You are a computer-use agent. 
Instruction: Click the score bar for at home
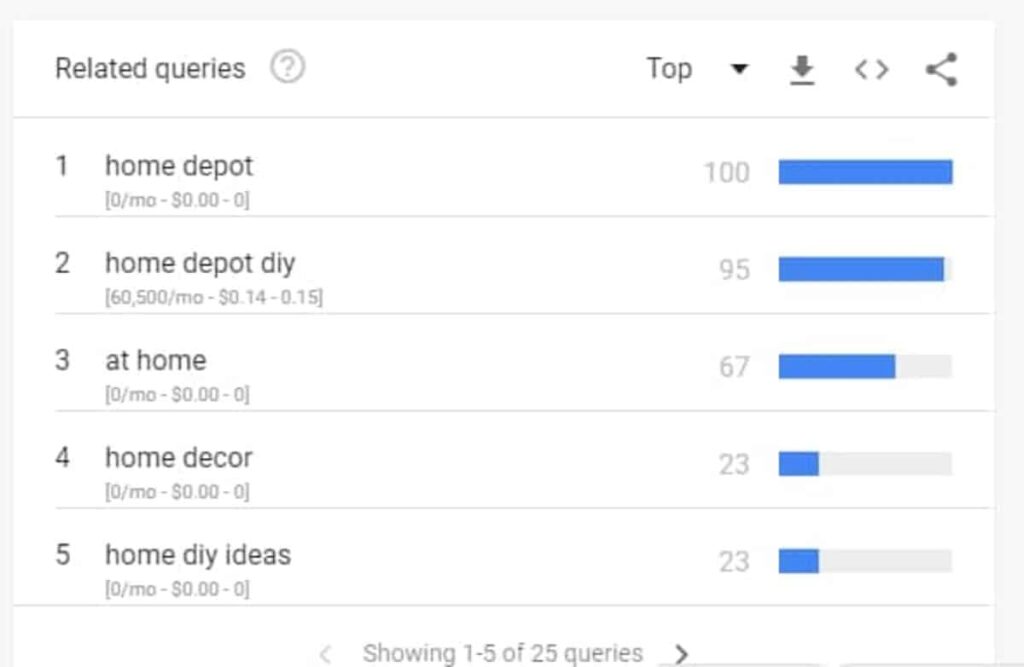click(x=837, y=367)
